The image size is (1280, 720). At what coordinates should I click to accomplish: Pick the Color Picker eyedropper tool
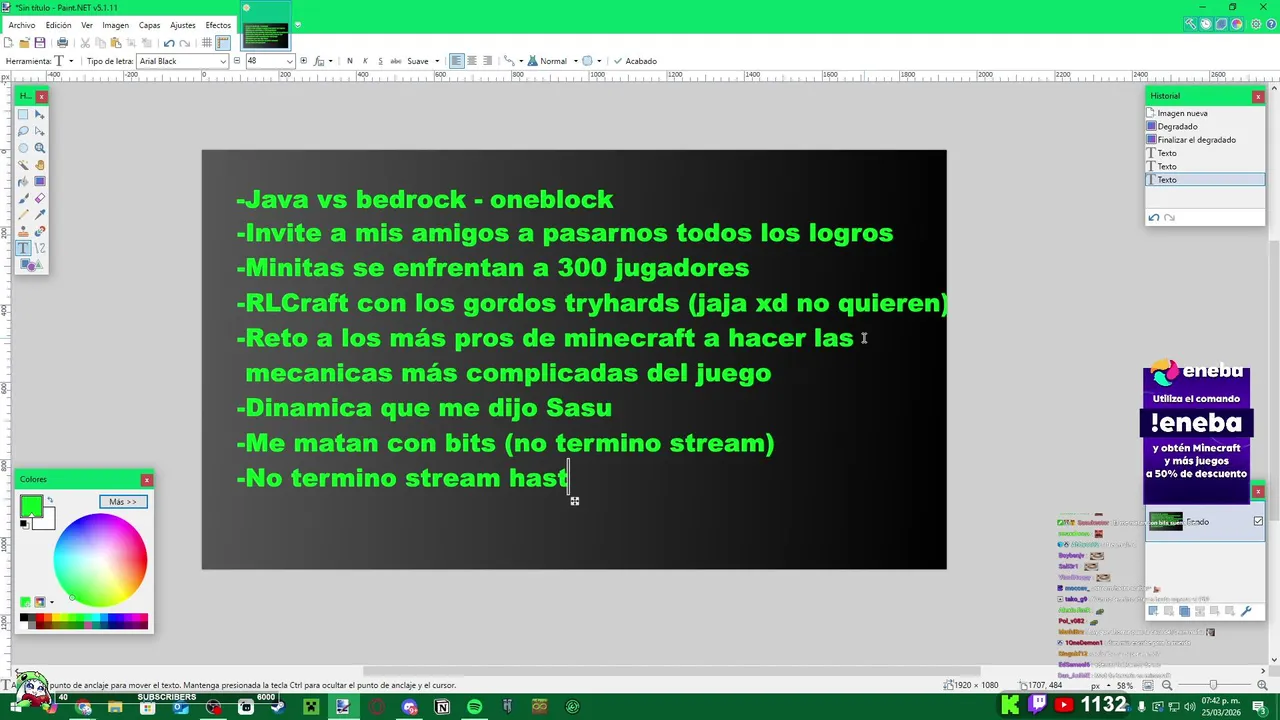[40, 215]
